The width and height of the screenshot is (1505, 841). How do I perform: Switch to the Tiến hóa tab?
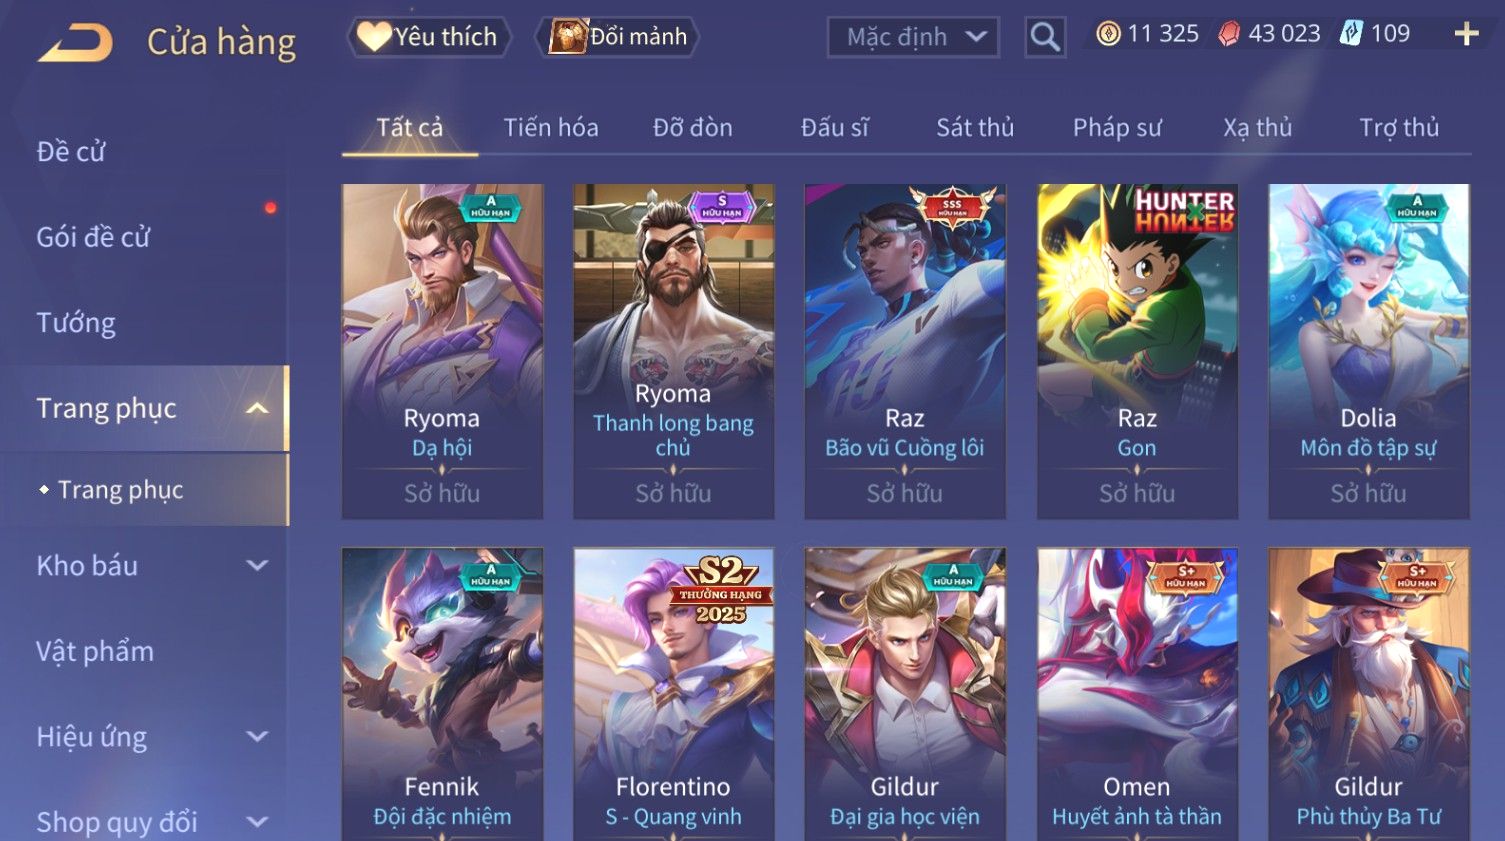[551, 128]
